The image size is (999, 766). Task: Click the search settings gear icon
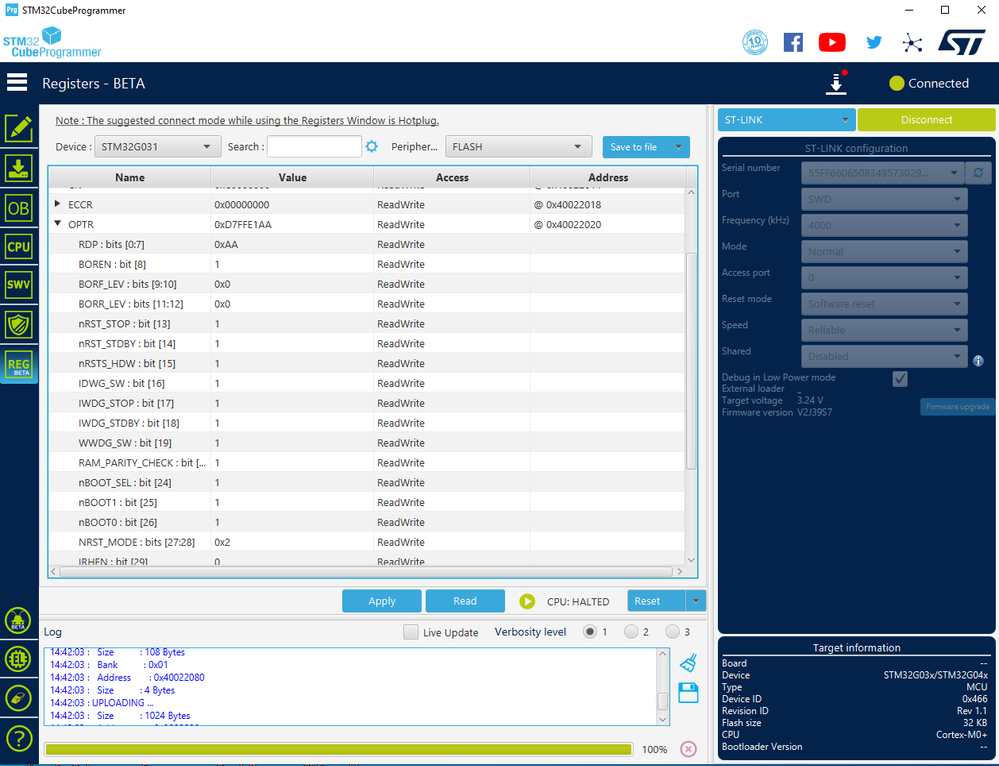click(371, 147)
